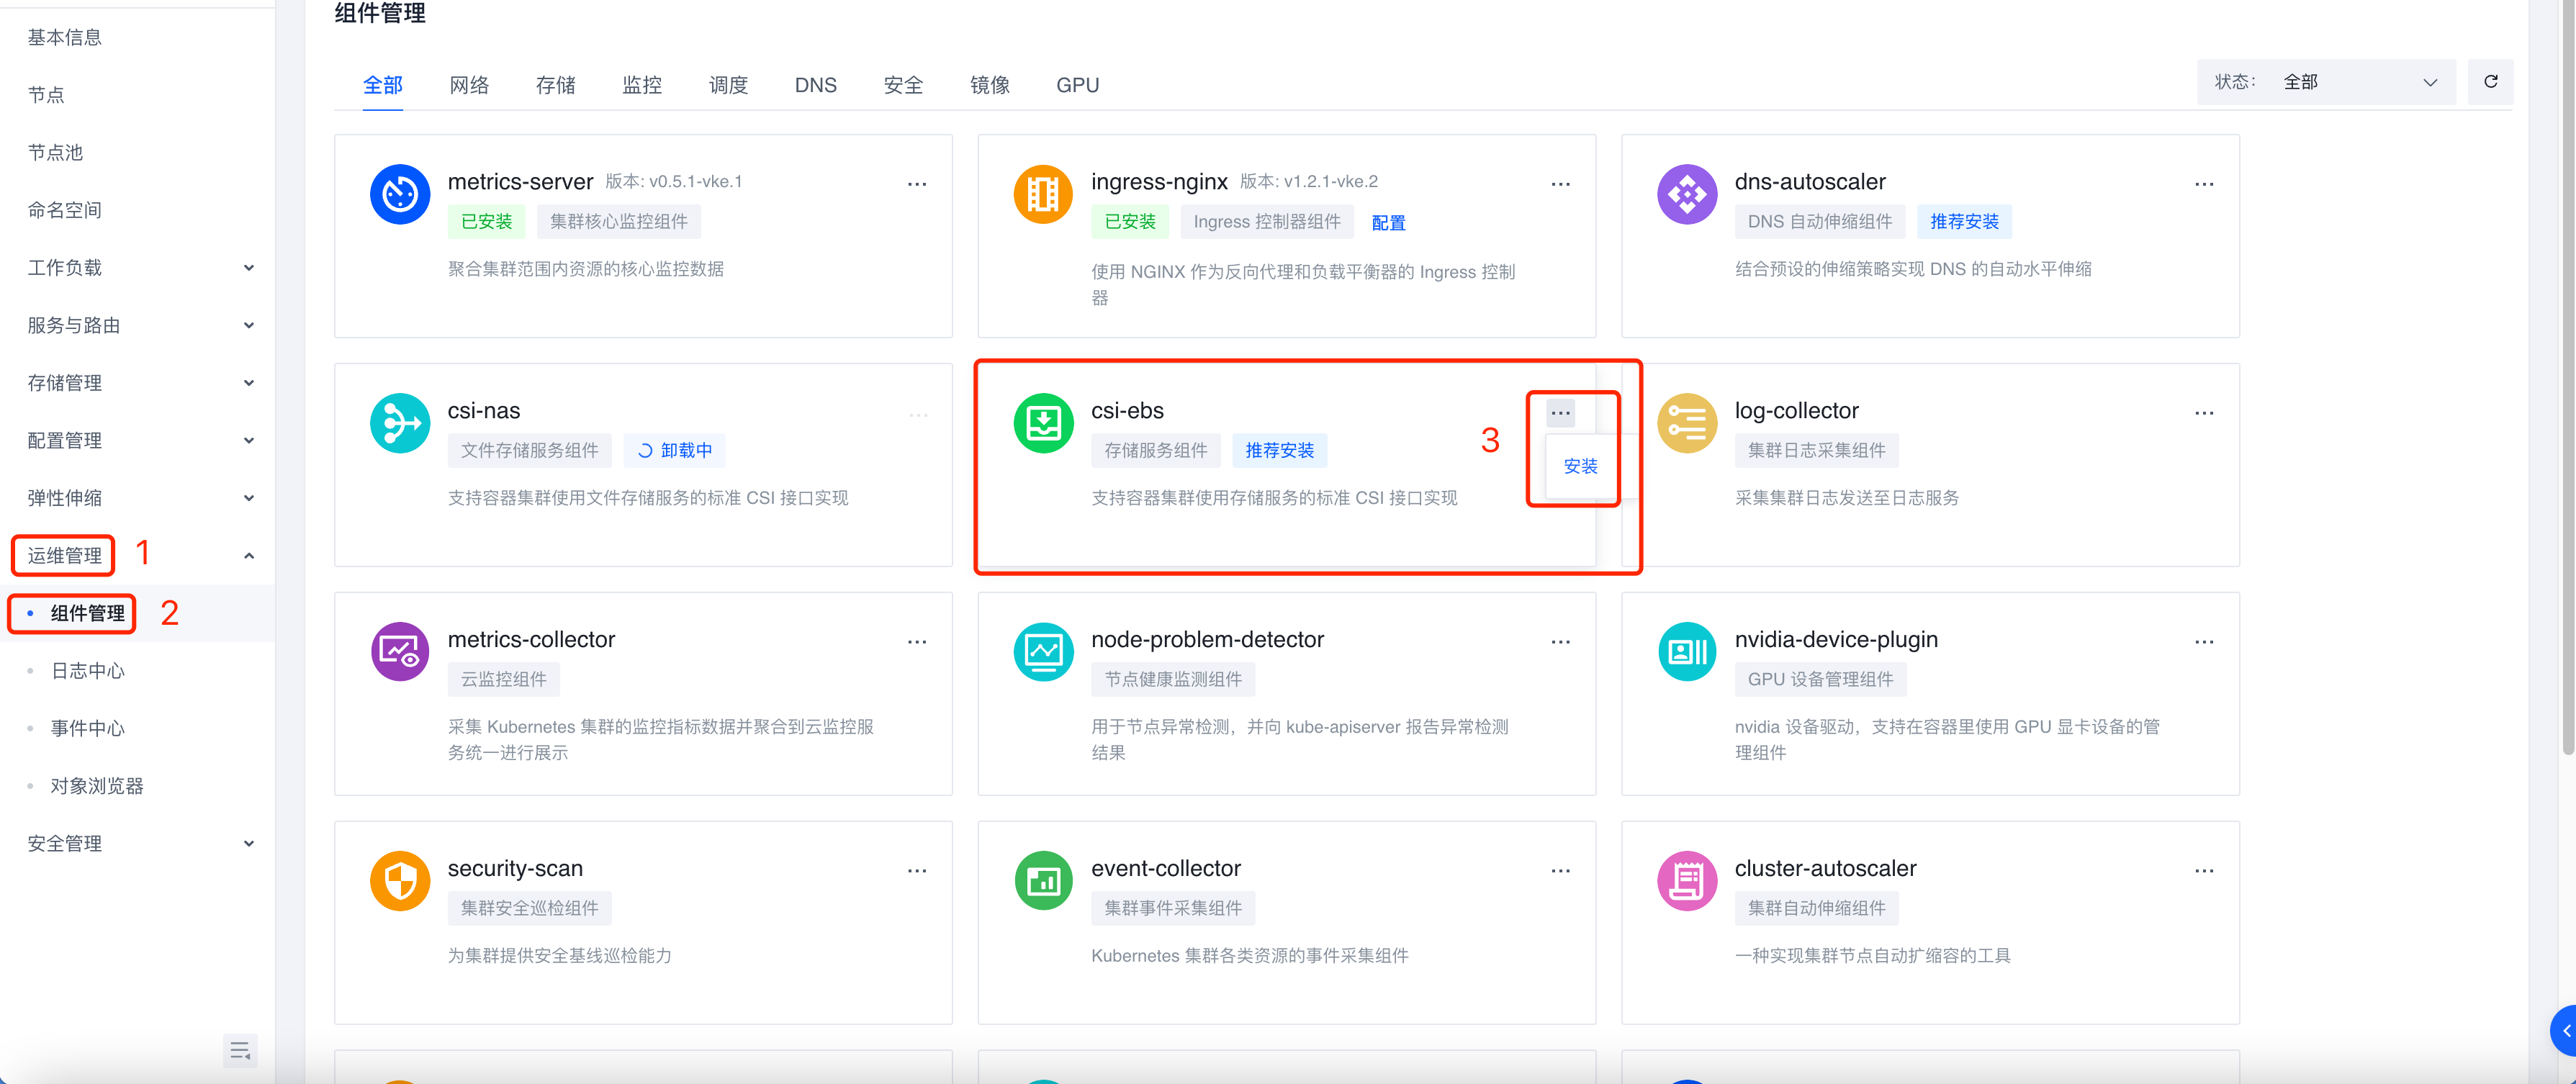2576x1084 pixels.
Task: Open 节点 in the sidebar
Action: coord(46,95)
